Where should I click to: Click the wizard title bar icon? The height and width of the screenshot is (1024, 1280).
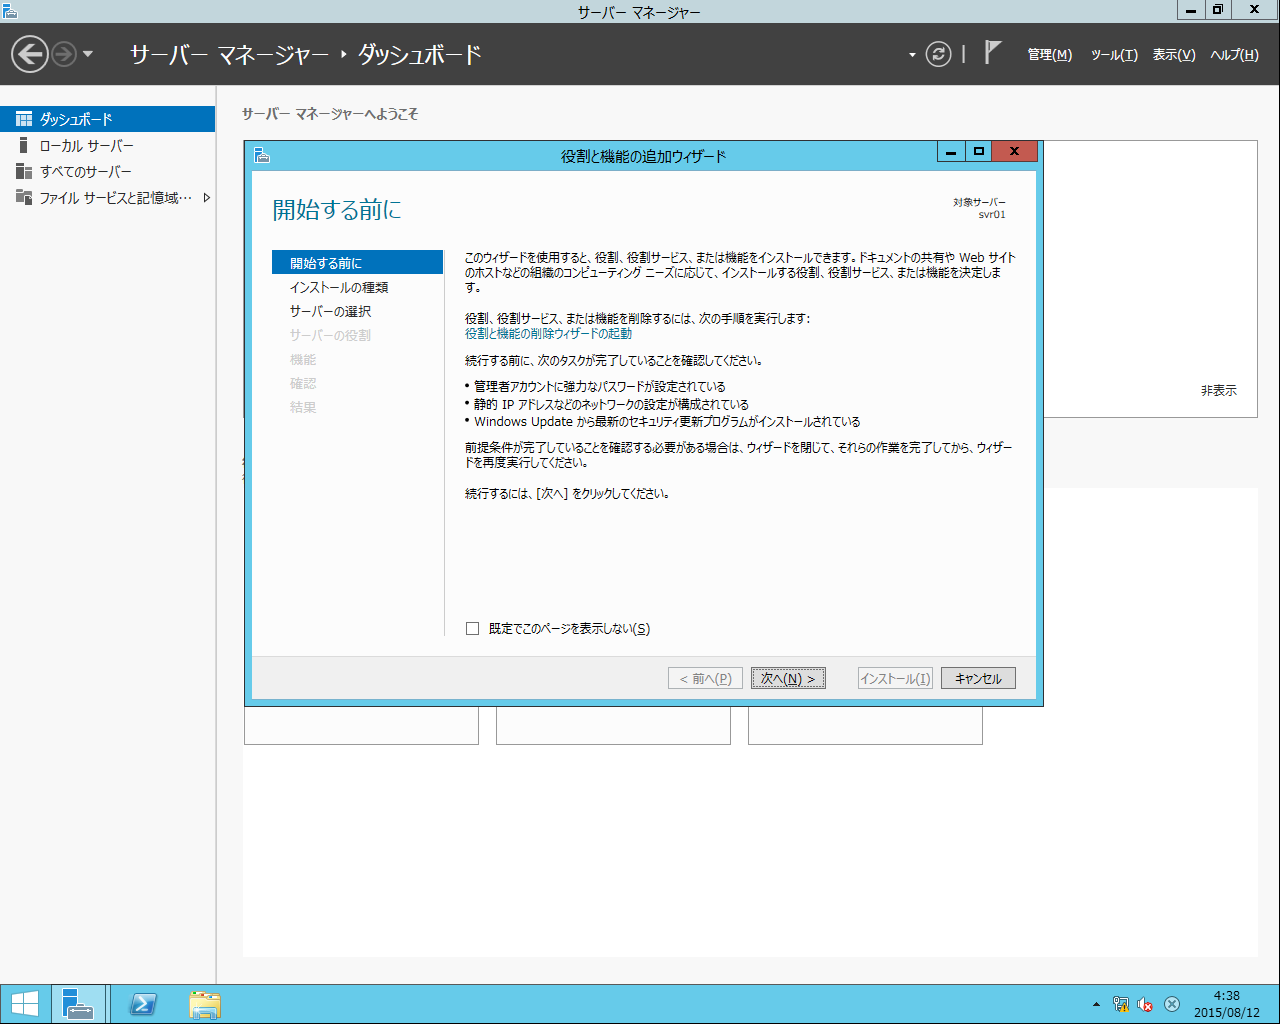pyautogui.click(x=262, y=154)
